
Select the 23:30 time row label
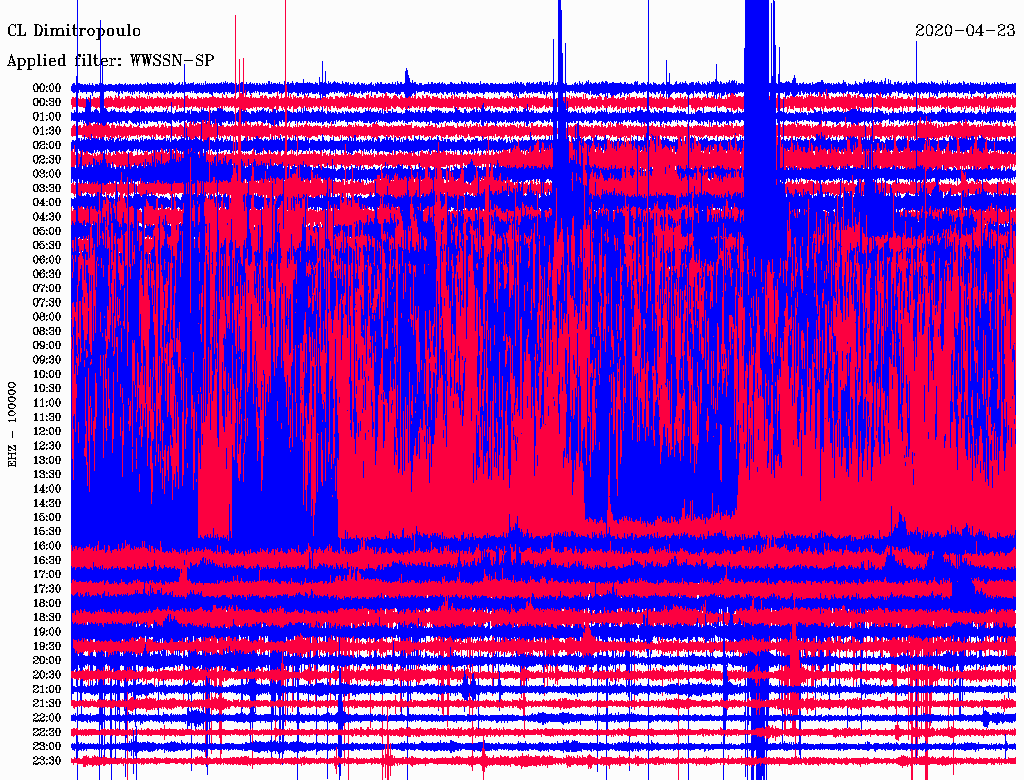tap(47, 761)
